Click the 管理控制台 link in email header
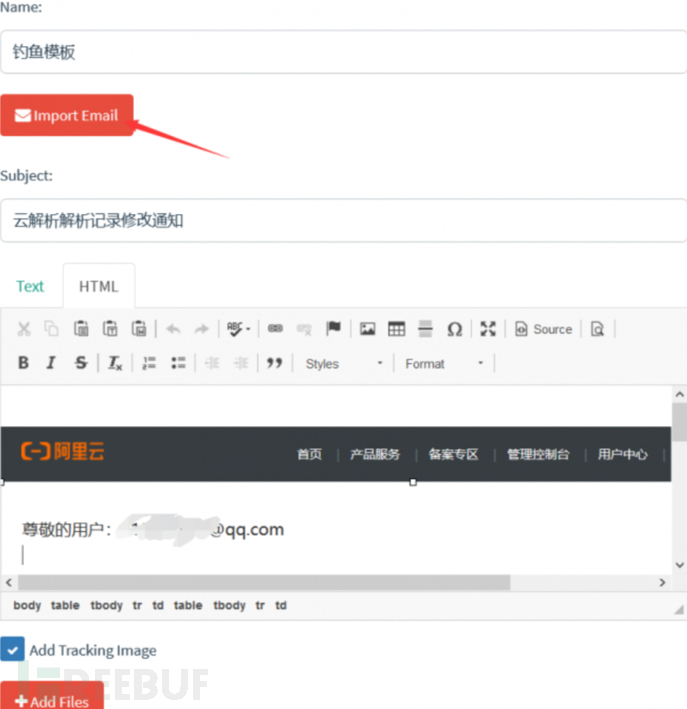The width and height of the screenshot is (687, 709). point(538,454)
